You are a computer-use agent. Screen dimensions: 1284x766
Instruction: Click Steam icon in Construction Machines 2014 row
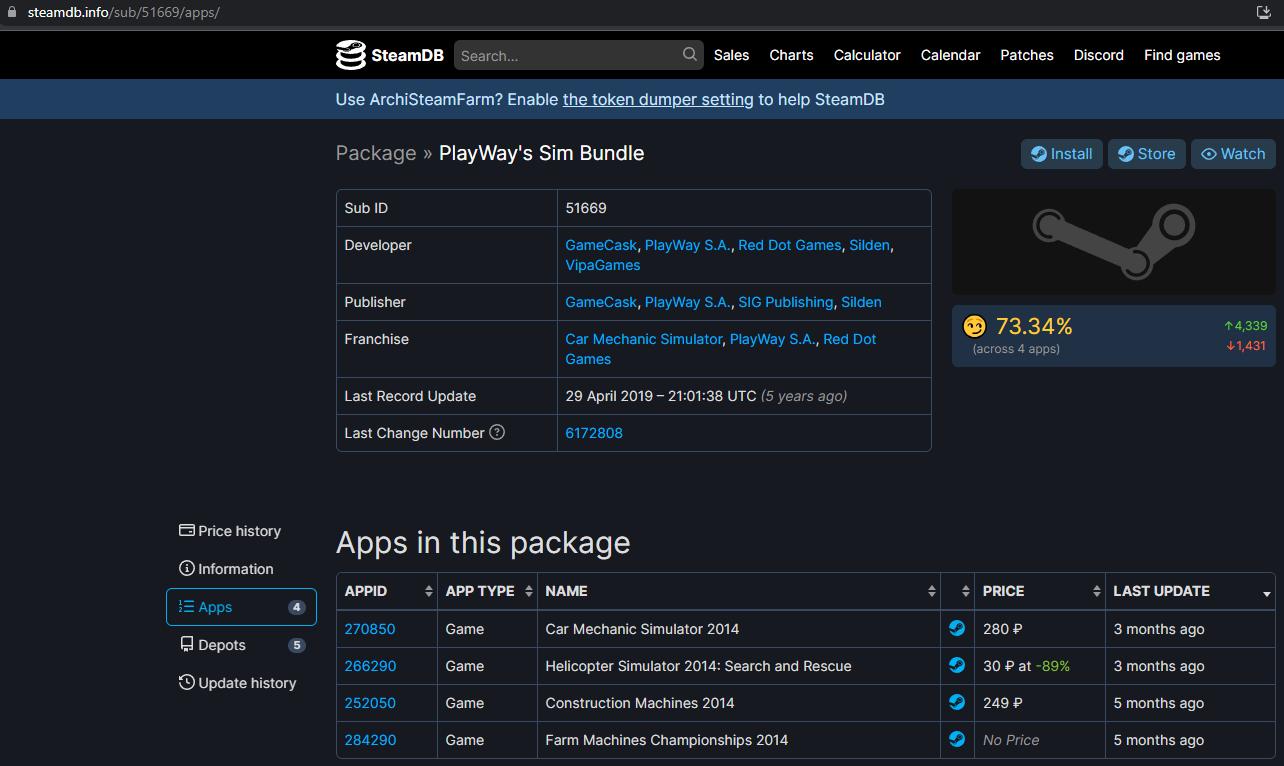pos(957,703)
